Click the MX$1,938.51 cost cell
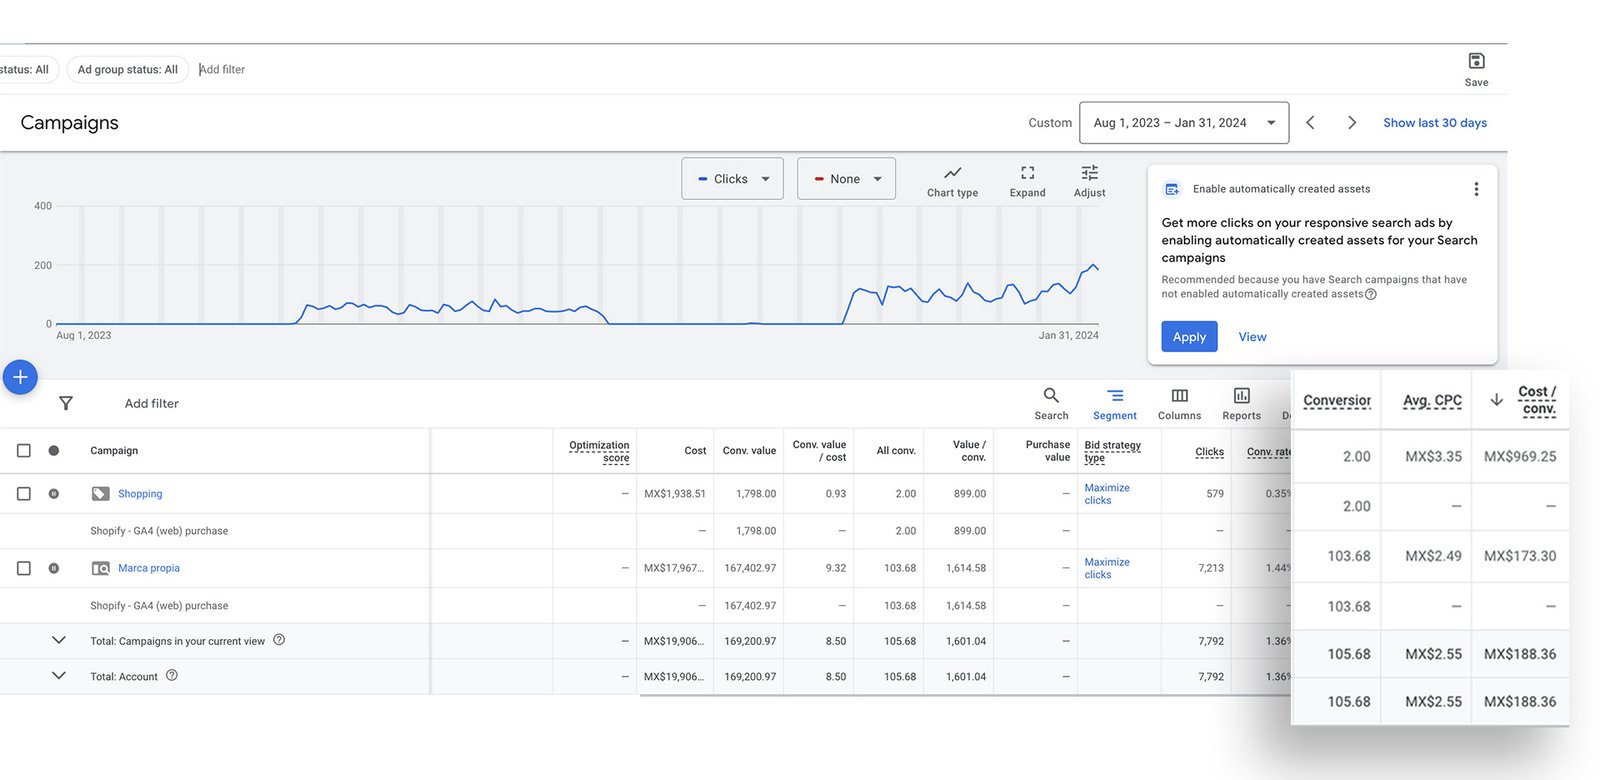This screenshot has height=780, width=1600. coord(675,494)
